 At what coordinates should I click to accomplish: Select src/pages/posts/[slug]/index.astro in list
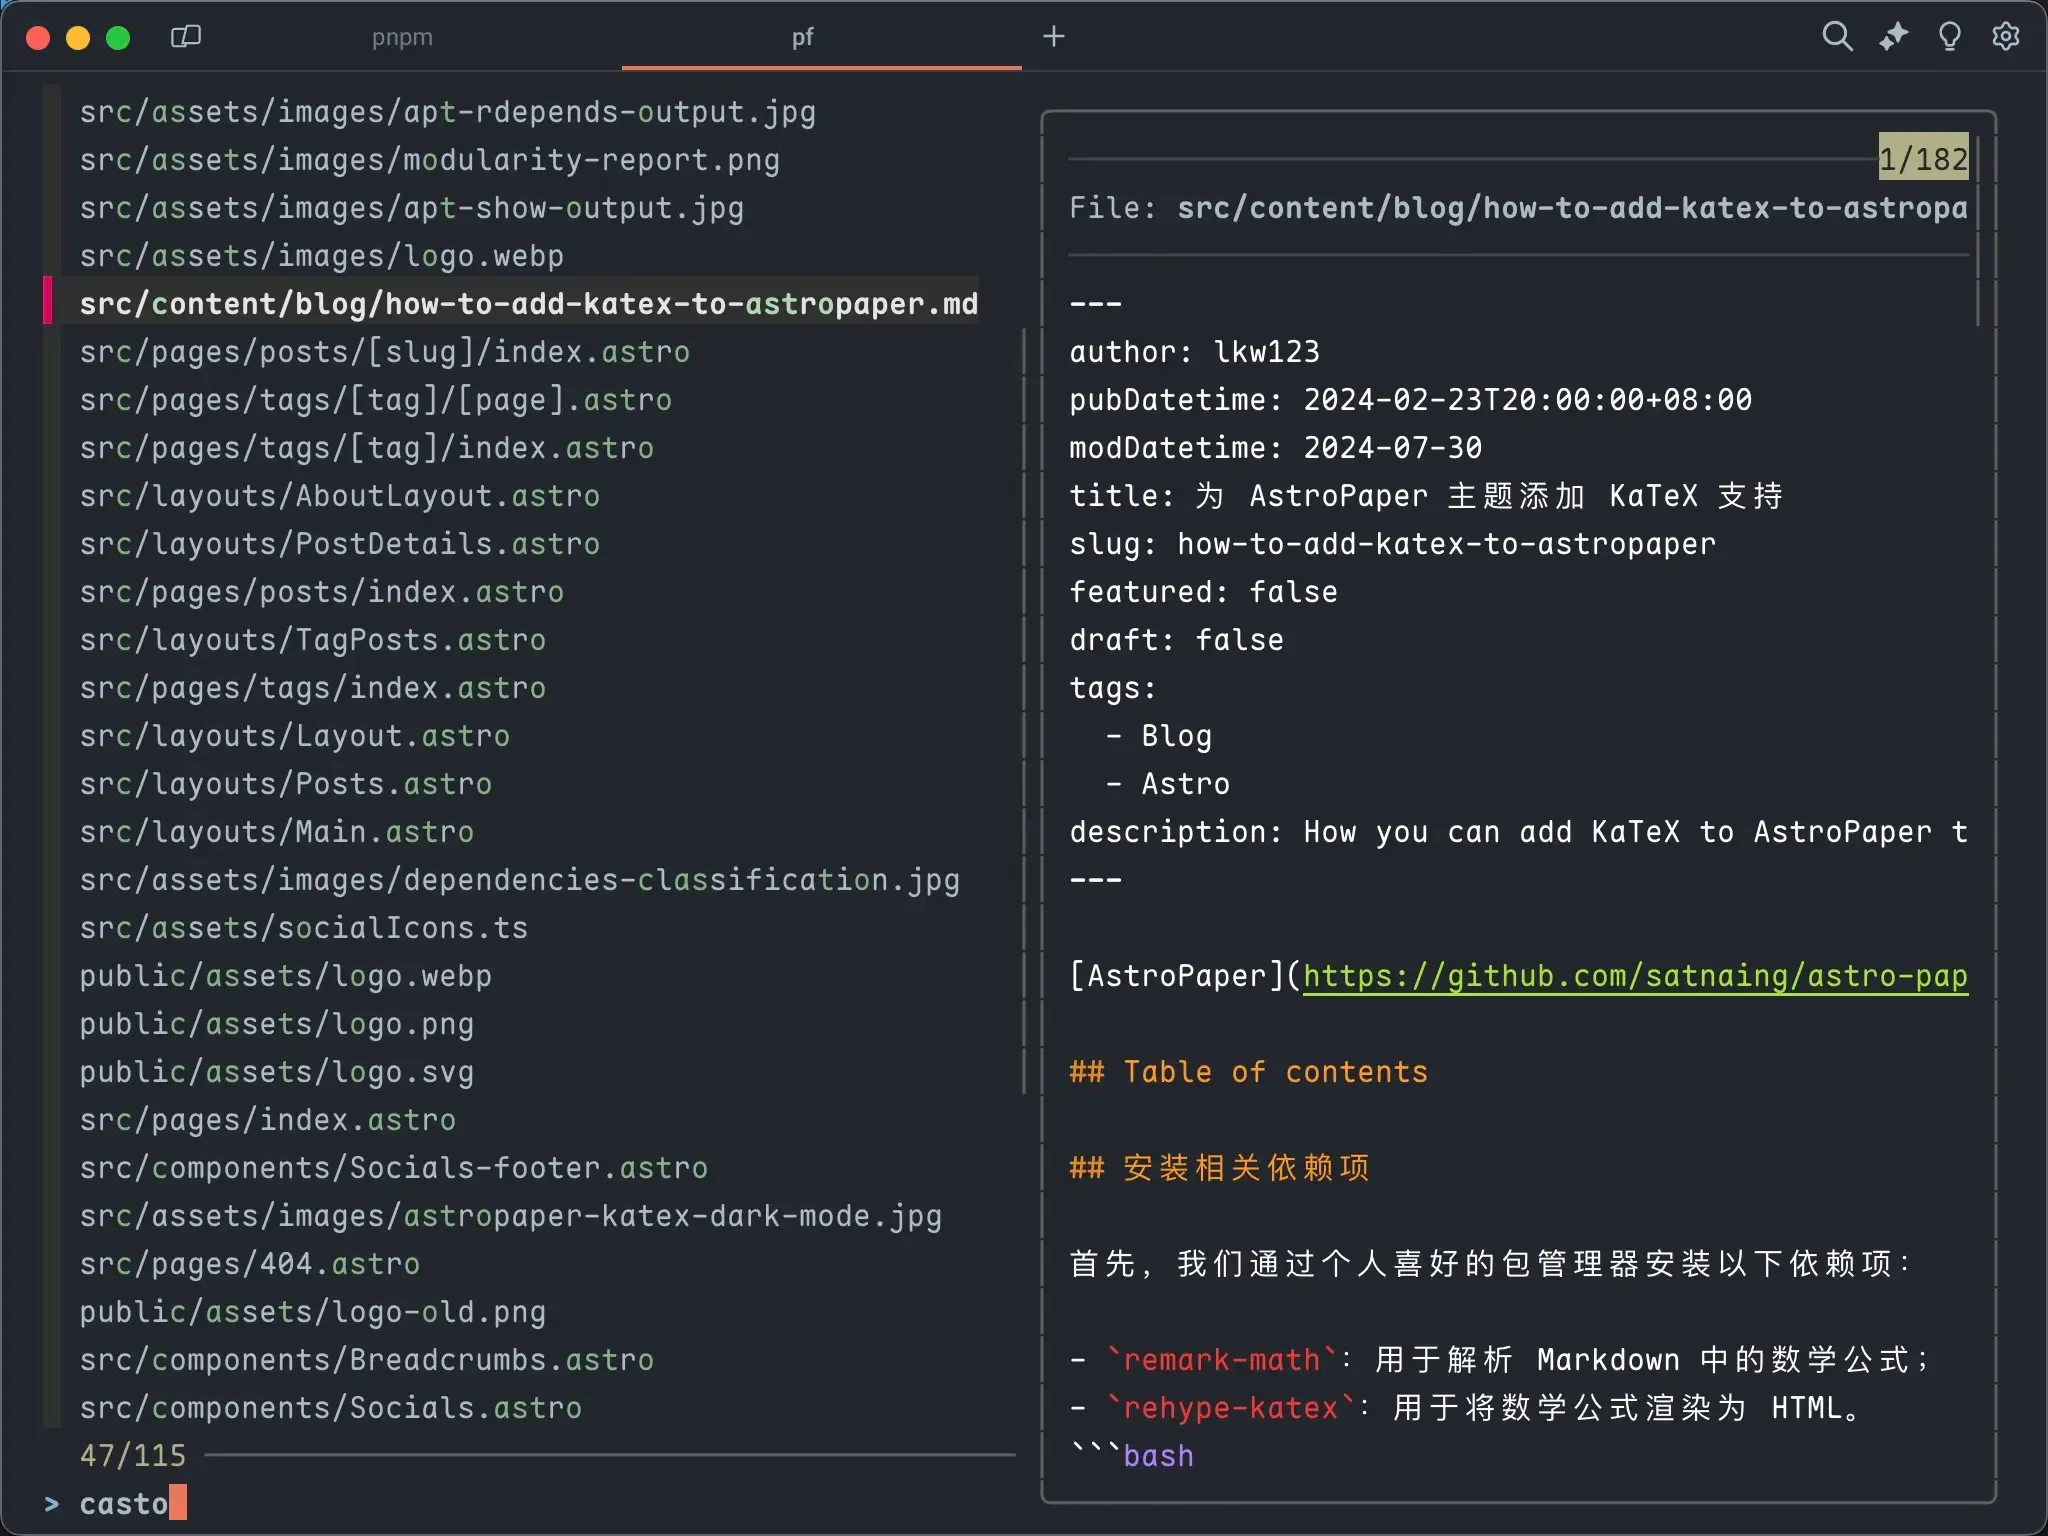384,352
